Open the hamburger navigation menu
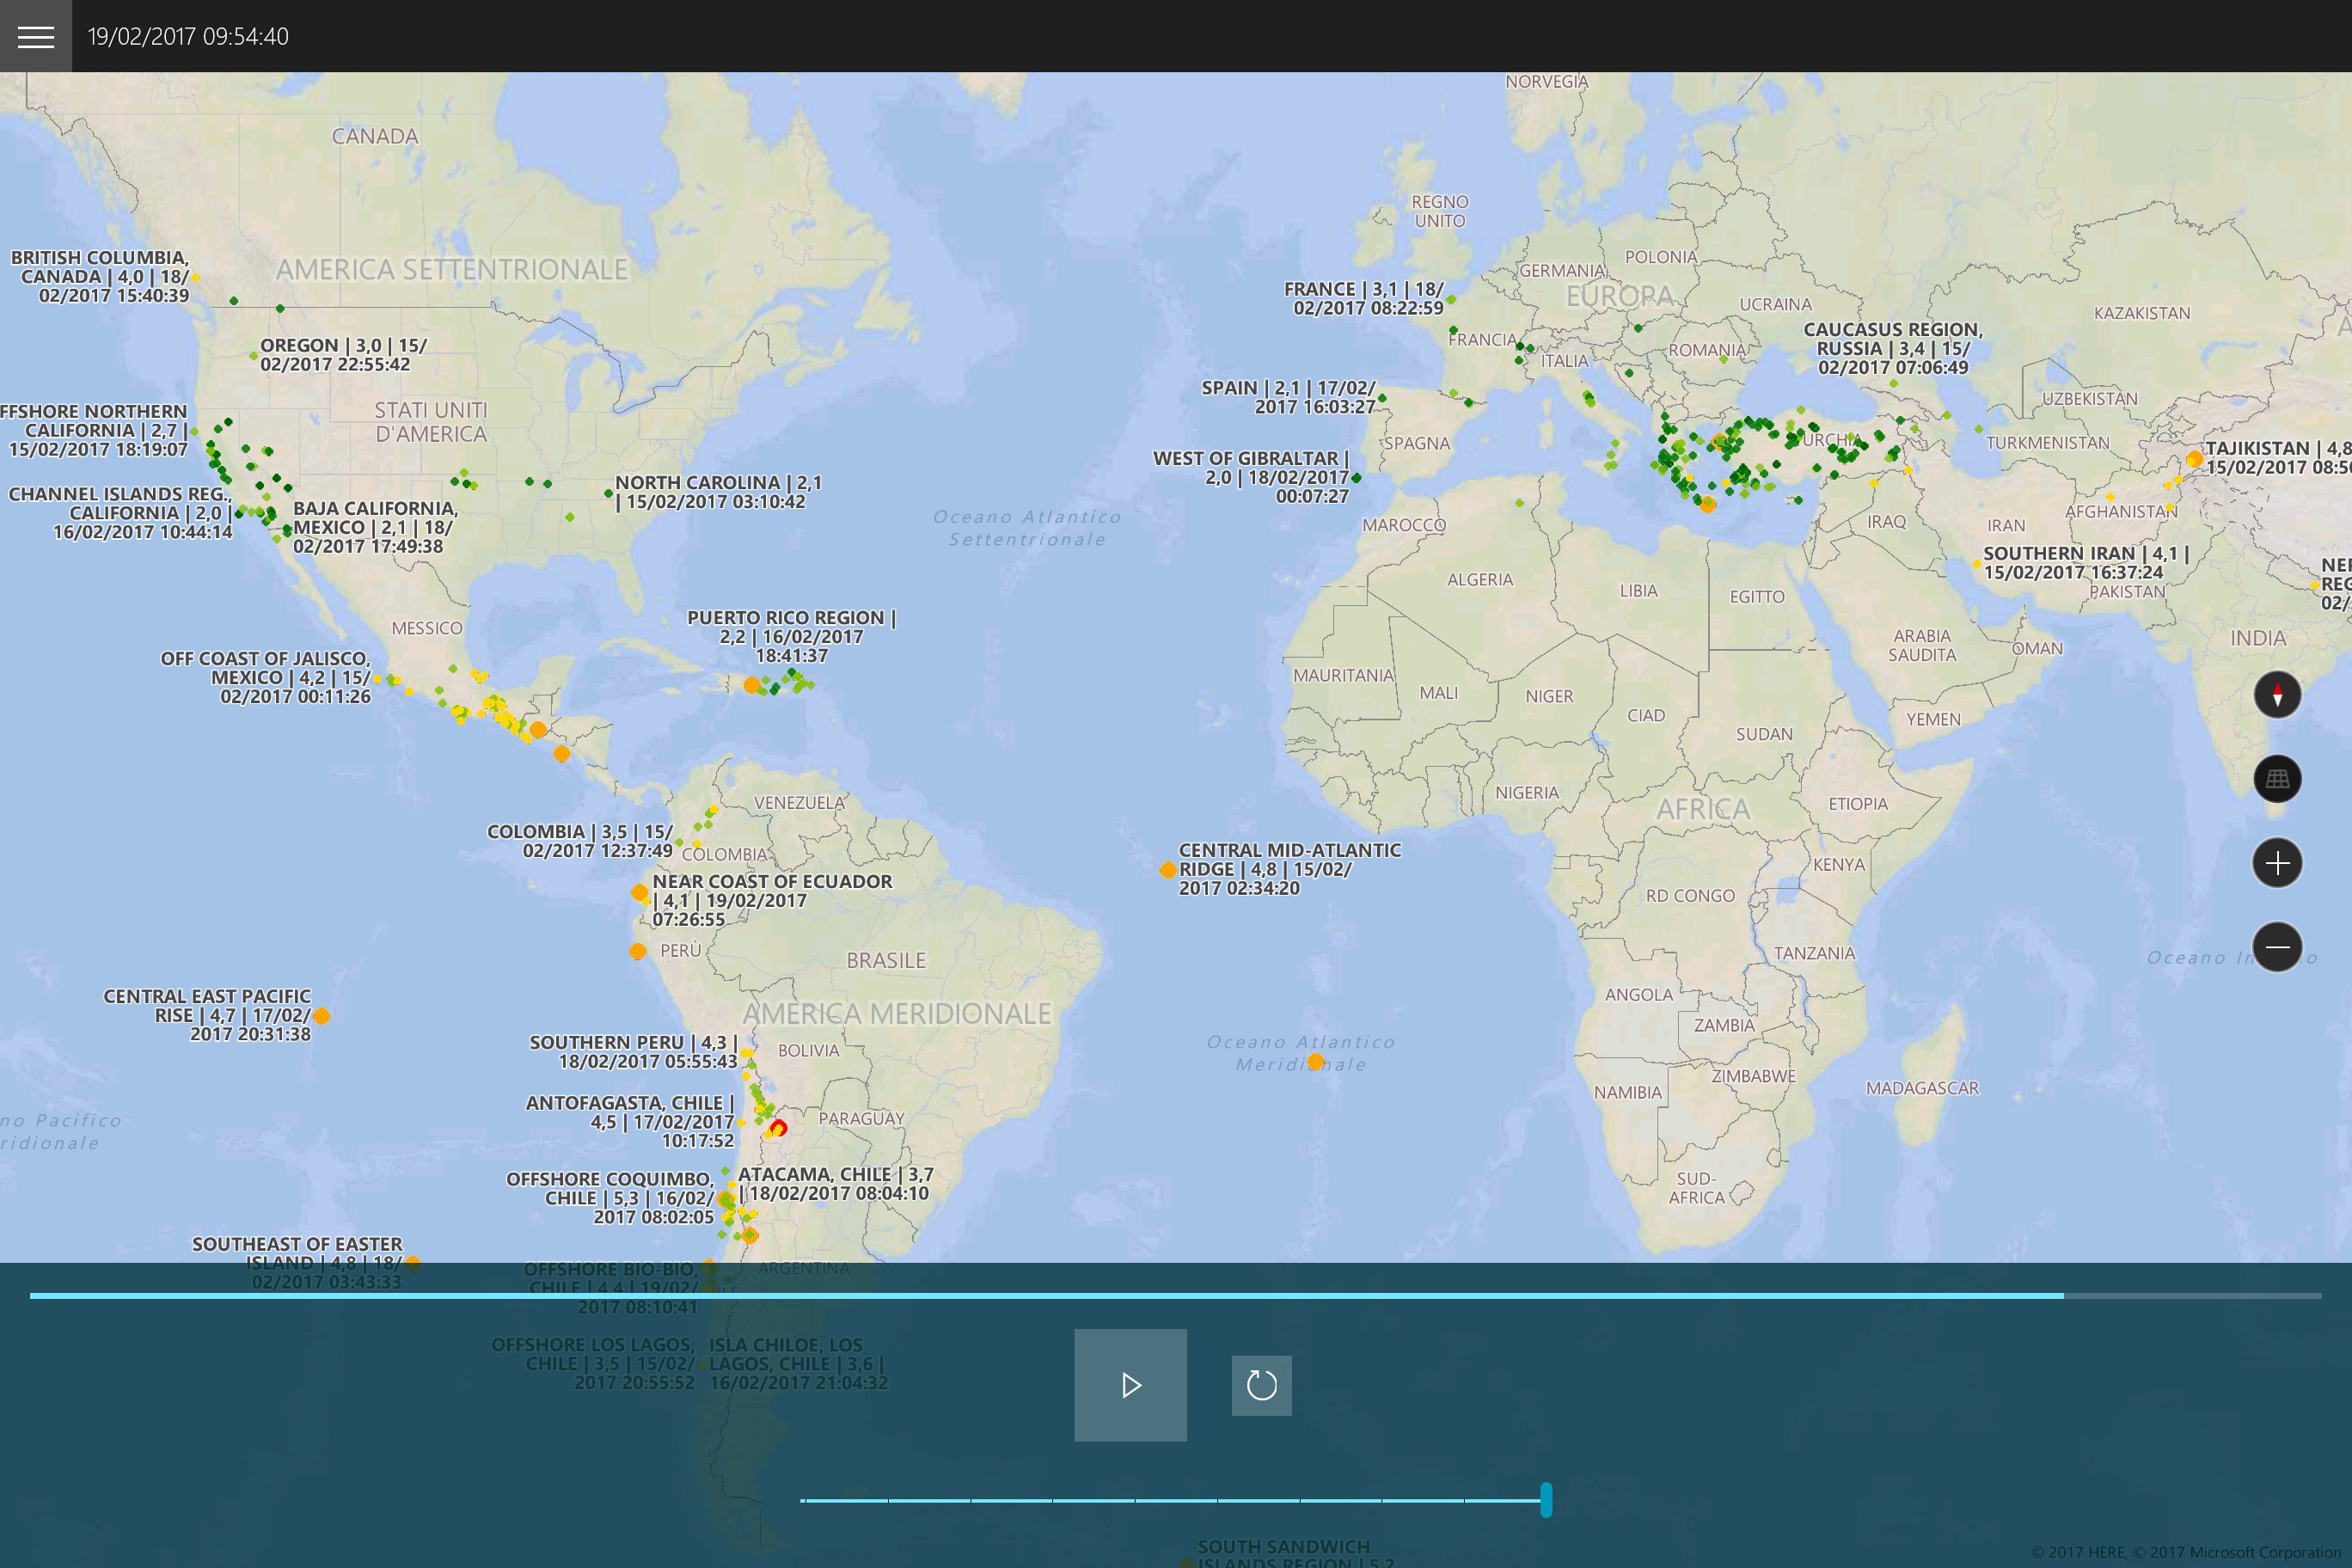 pos(37,37)
